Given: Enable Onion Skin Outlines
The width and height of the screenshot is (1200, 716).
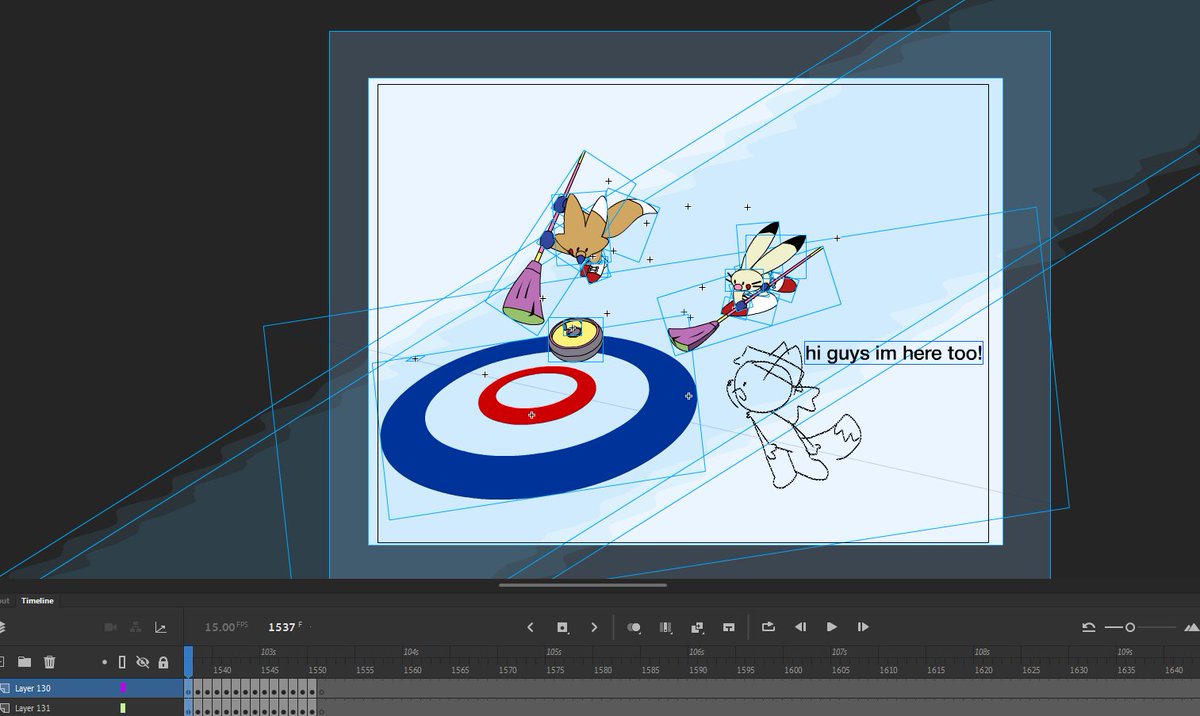Looking at the screenshot, I should pyautogui.click(x=665, y=626).
